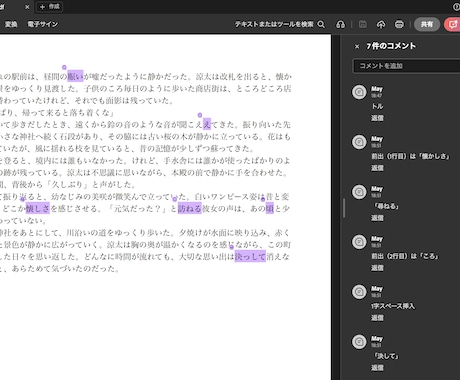Click note marker above highlighted 懐しさ
Viewport: 460px width, 380px height.
(x=22, y=199)
